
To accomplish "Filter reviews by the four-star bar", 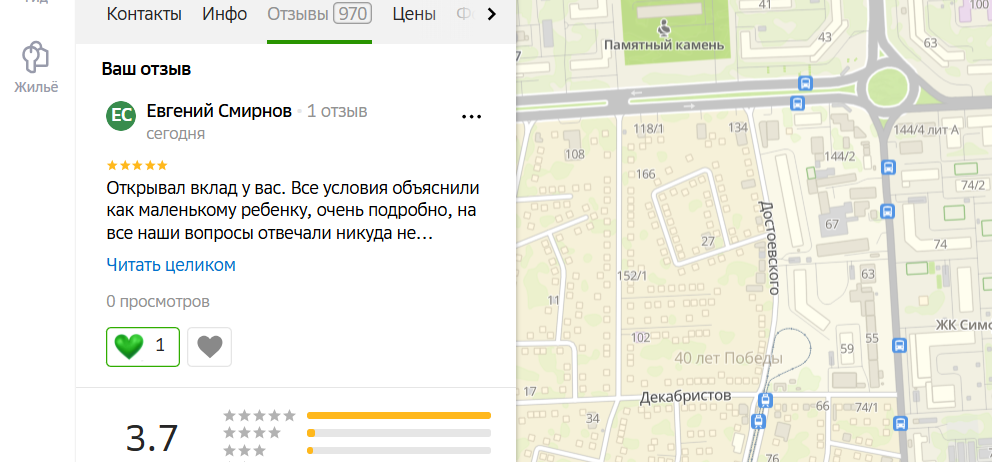I will pos(399,434).
